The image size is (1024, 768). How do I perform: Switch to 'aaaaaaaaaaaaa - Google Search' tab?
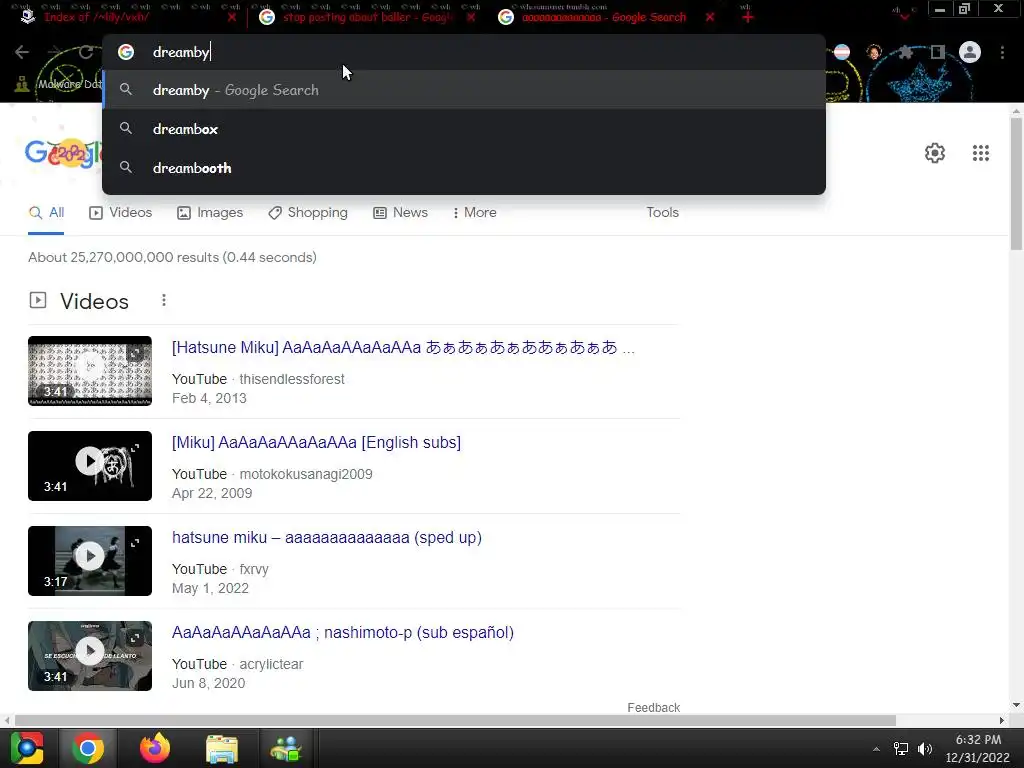pos(604,17)
